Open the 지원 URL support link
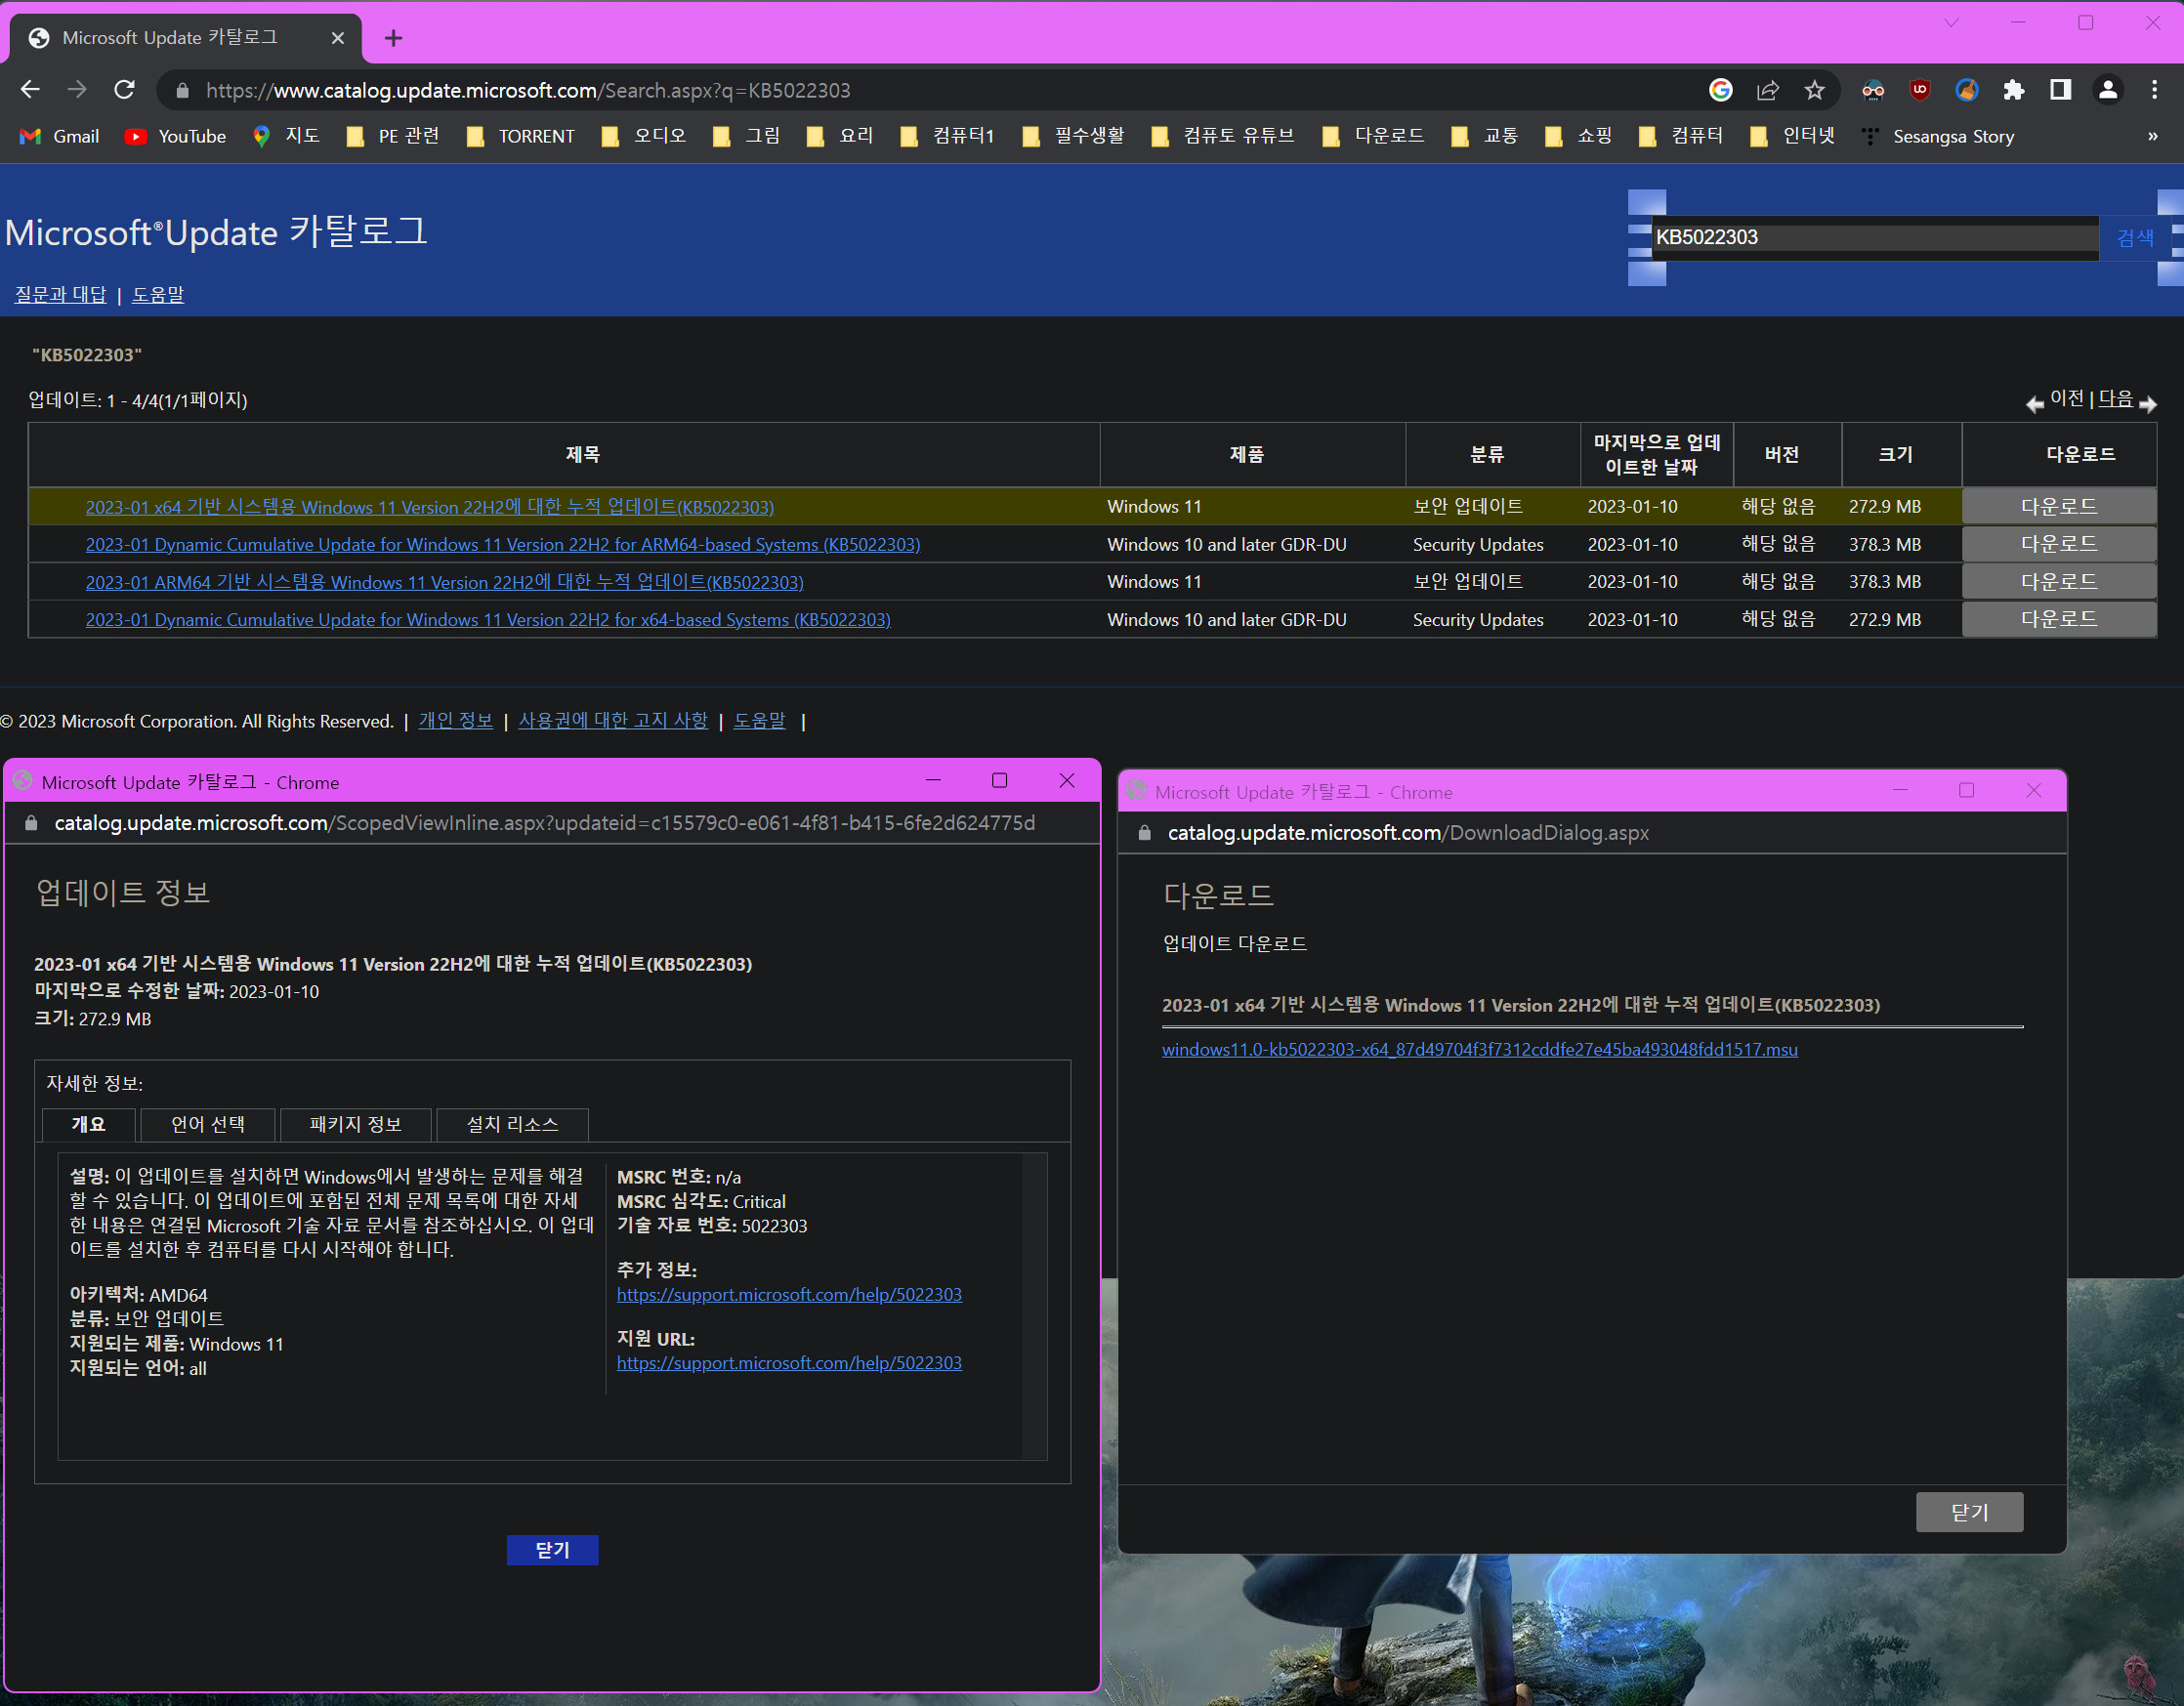This screenshot has height=1706, width=2184. [x=789, y=1363]
